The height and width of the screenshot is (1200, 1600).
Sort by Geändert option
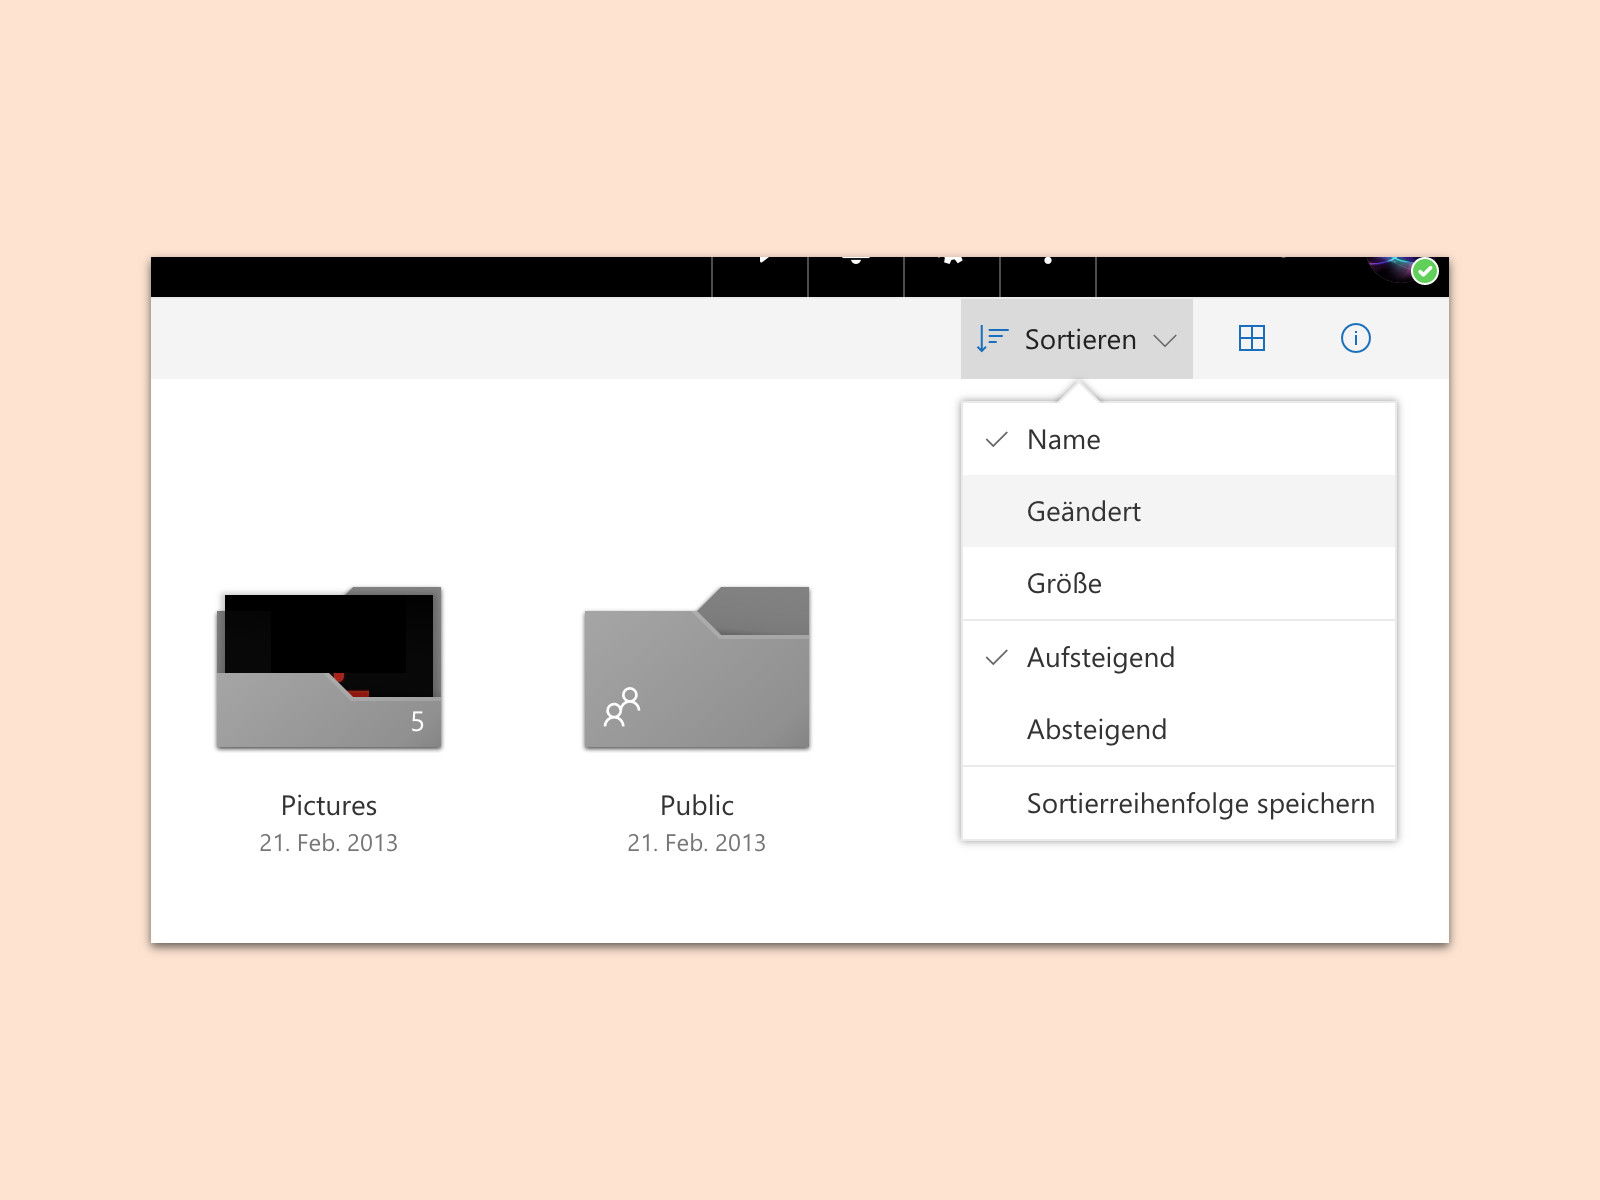click(x=1179, y=511)
